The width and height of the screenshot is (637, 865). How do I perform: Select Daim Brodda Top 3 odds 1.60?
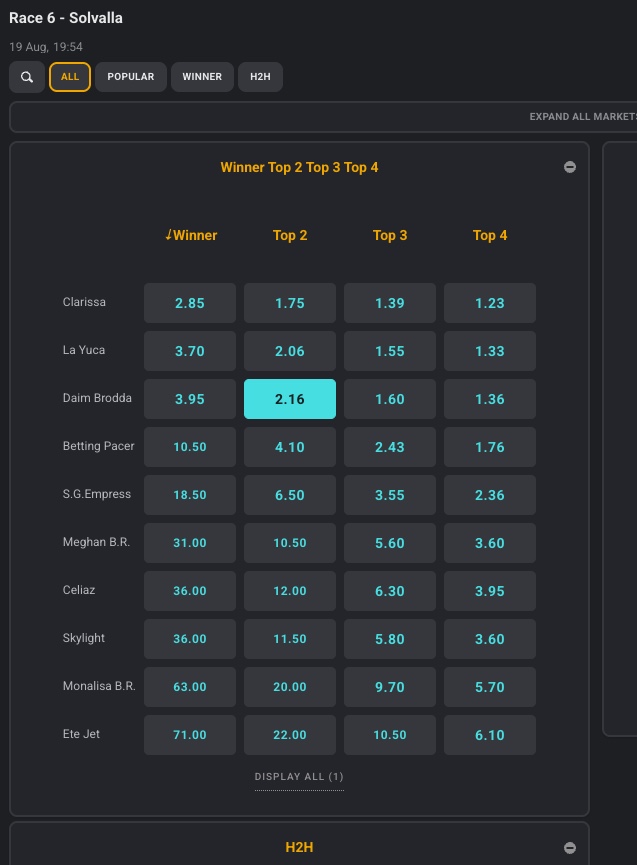[x=390, y=399]
